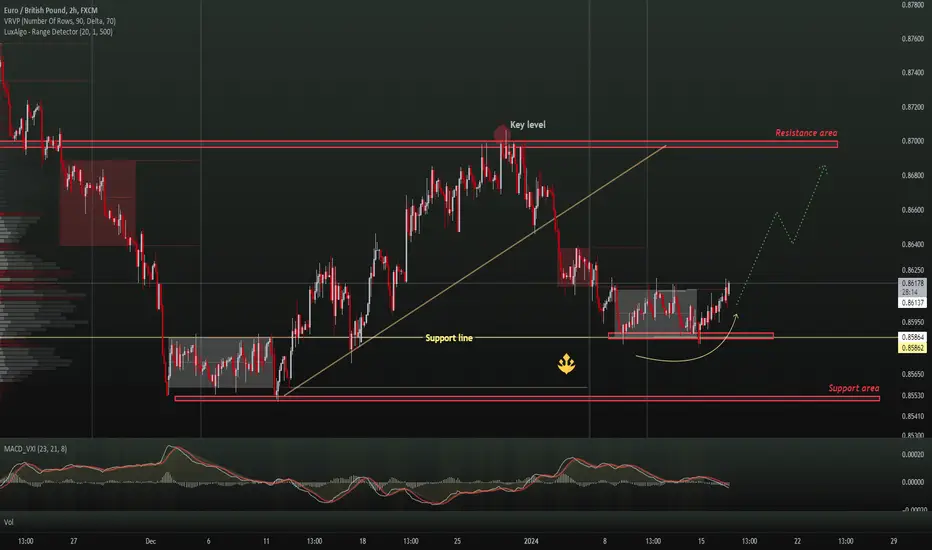
Task: Click 0.85530 on the price axis
Action: point(912,395)
